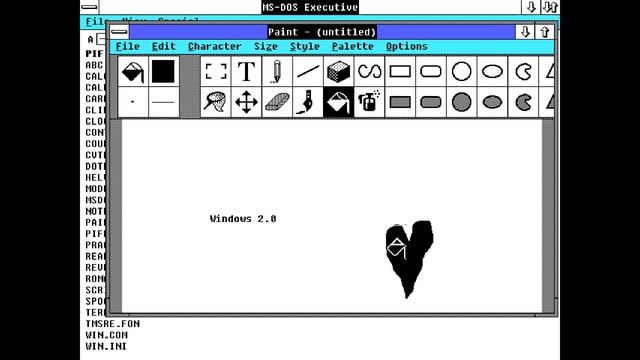The image size is (640, 360).
Task: Select the Spray can tool
Action: 369,102
